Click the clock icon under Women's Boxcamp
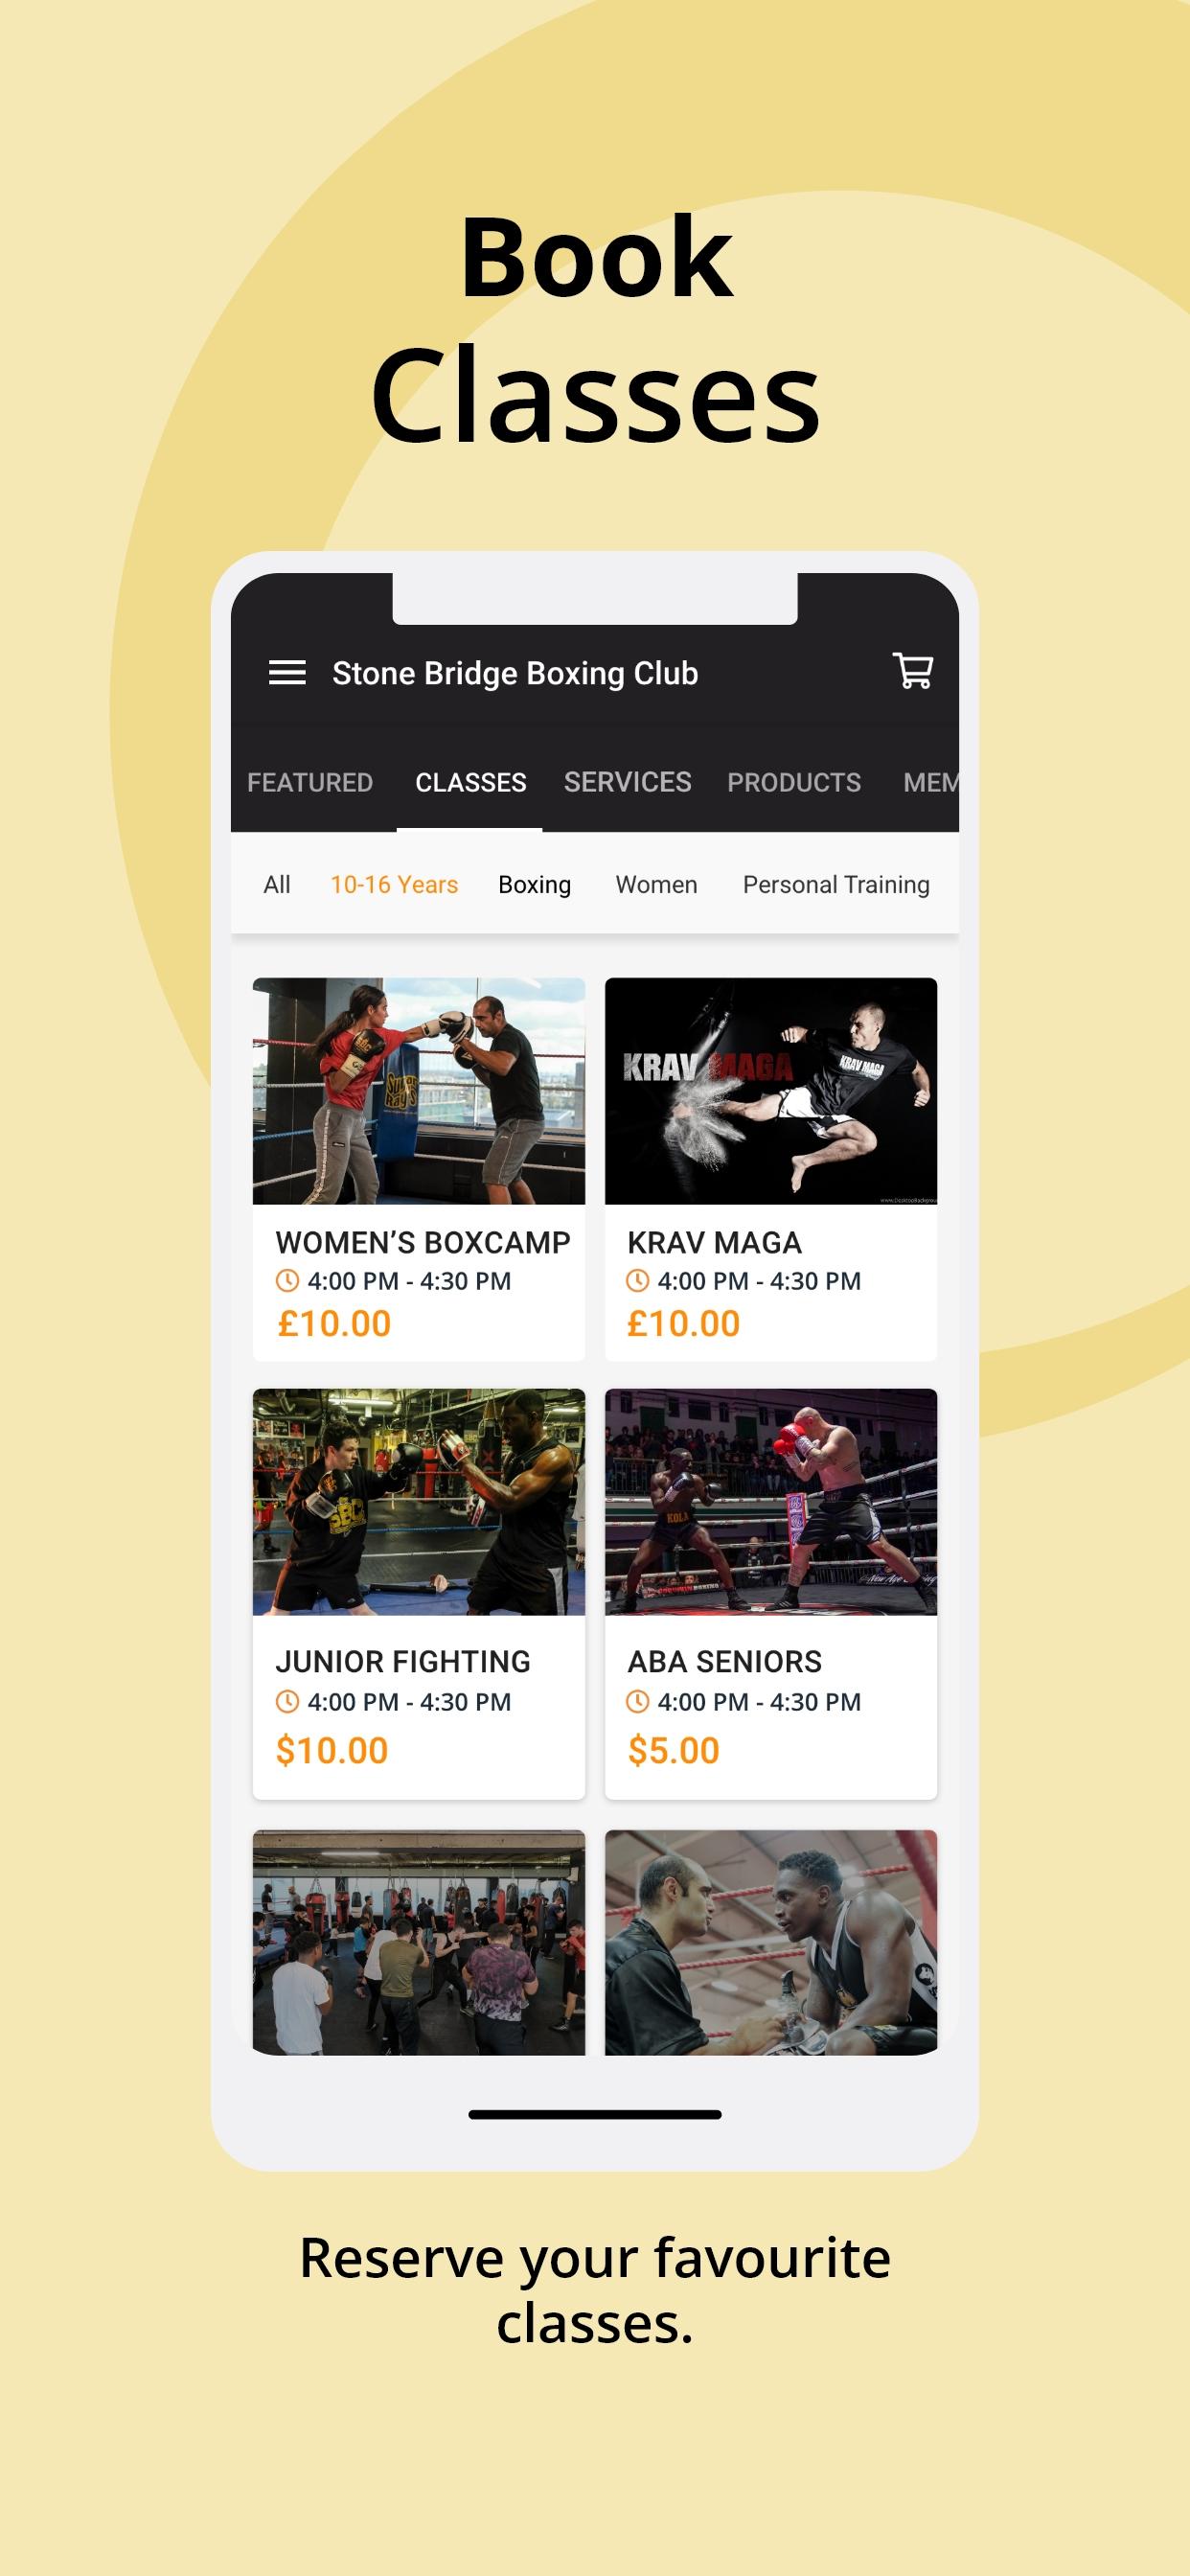This screenshot has height=2576, width=1190. coord(287,1280)
